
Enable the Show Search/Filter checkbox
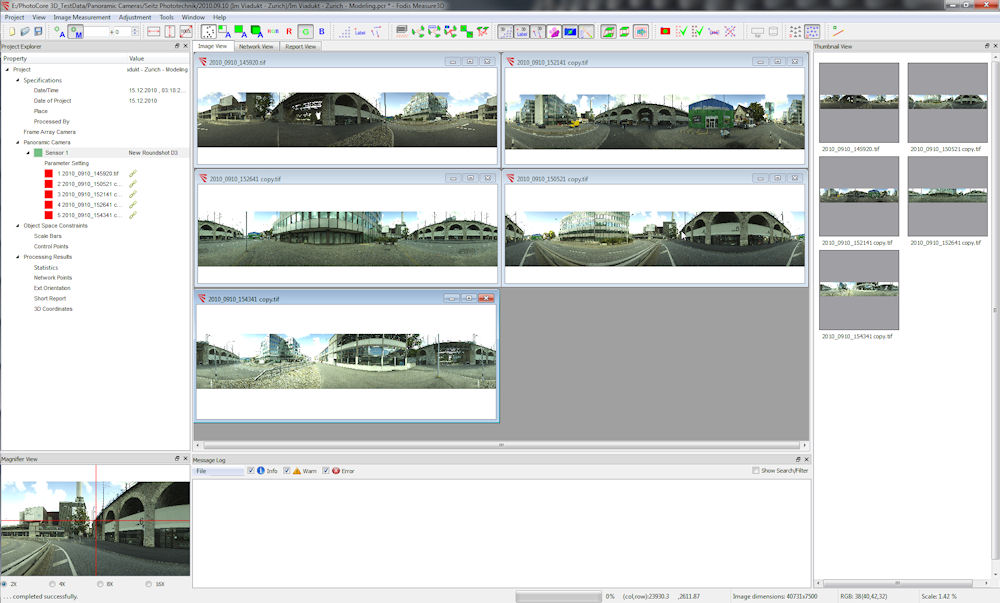click(756, 470)
